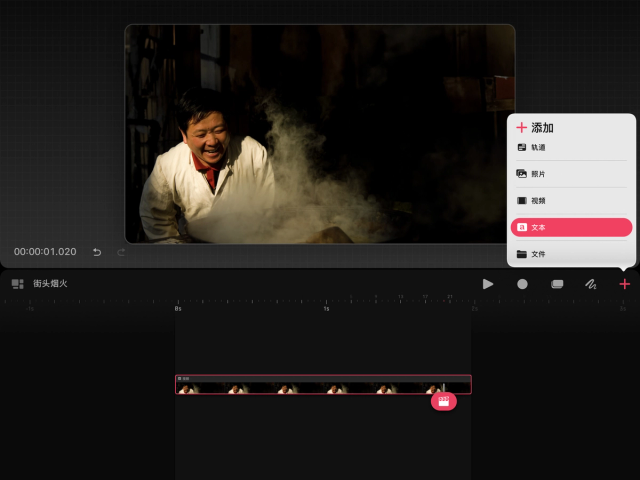Click the red clapperboard playhead button

[x=444, y=402]
